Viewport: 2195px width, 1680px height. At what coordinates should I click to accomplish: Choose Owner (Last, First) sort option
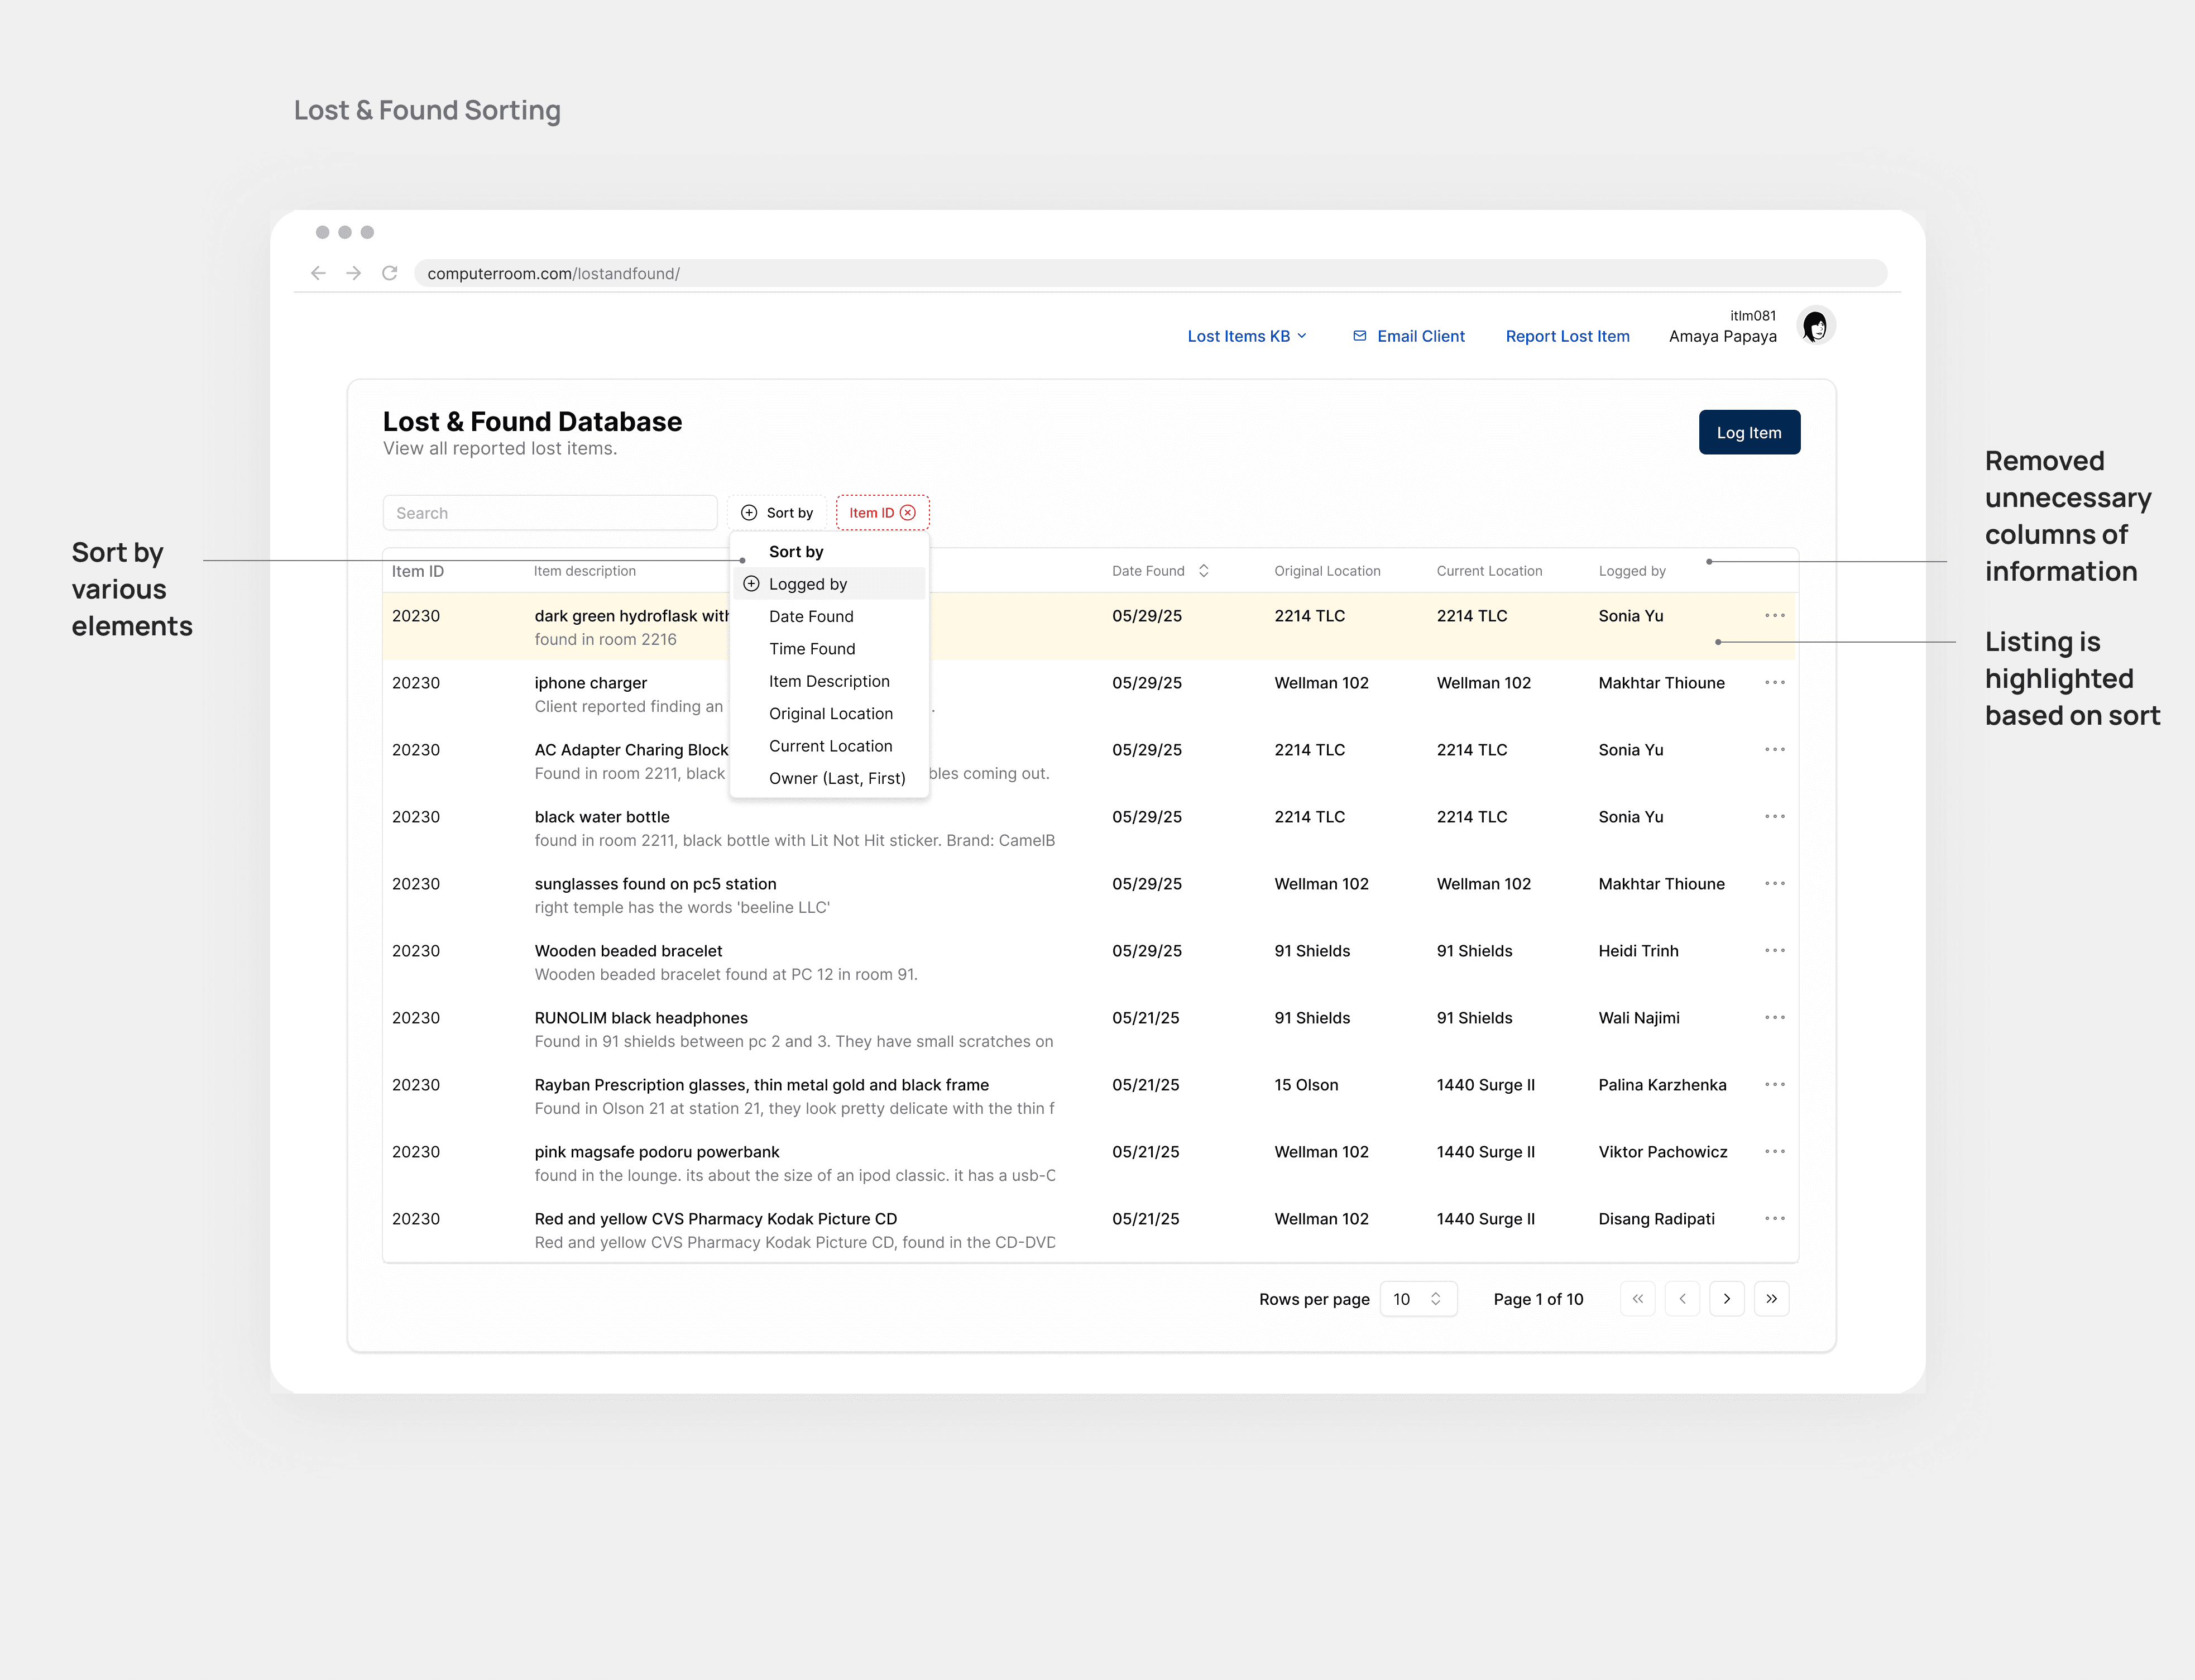[x=837, y=778]
